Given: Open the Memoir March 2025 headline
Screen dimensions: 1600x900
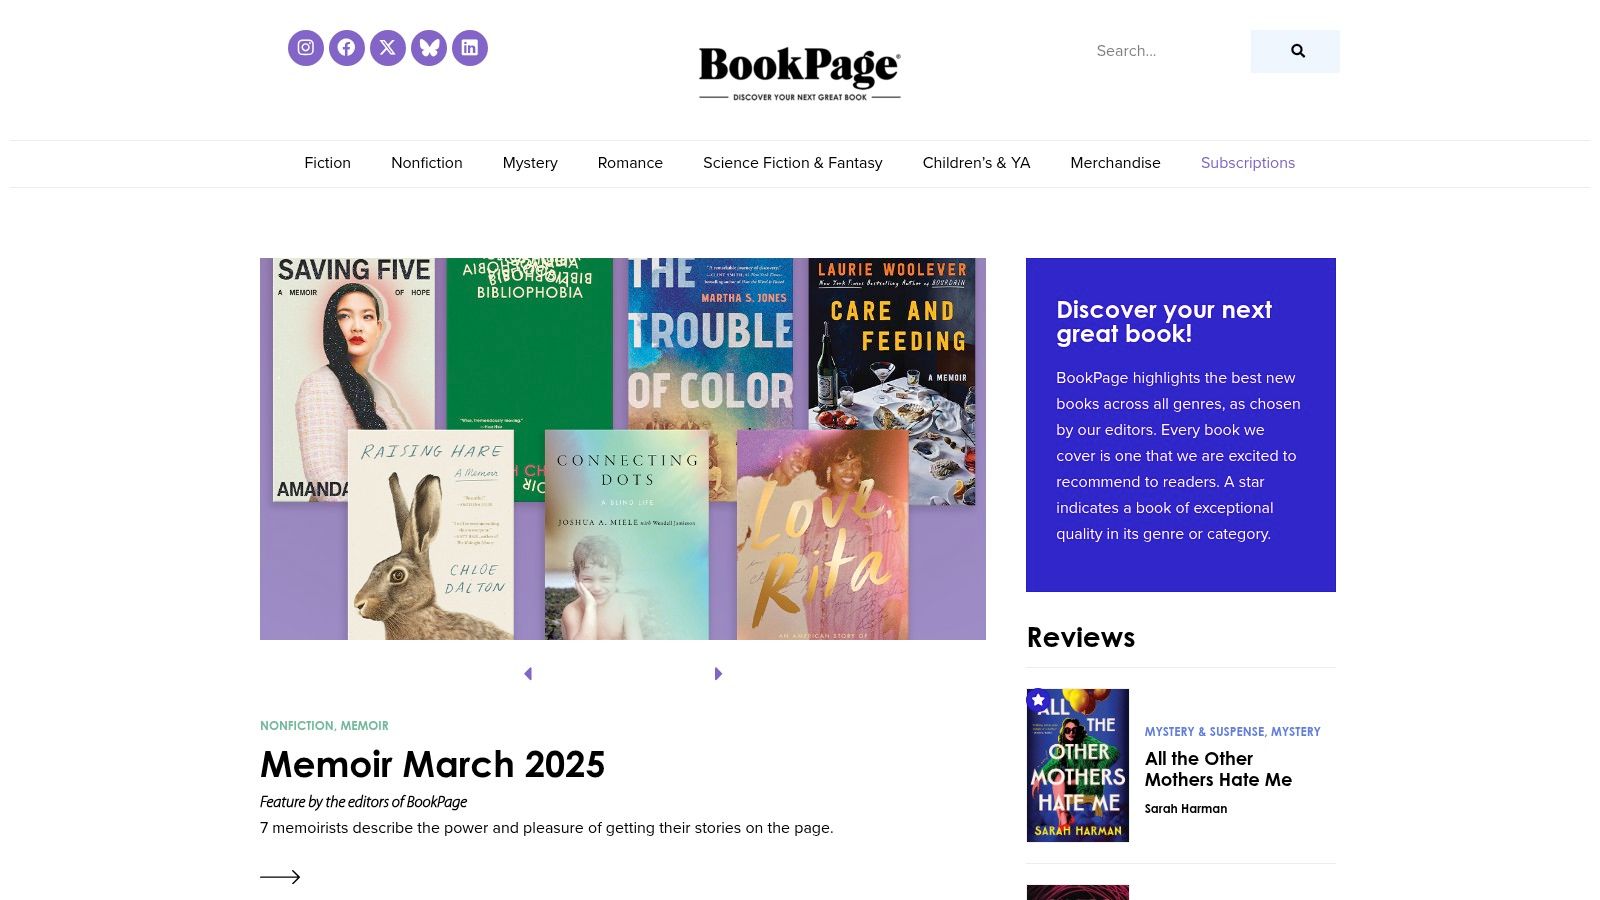Looking at the screenshot, I should [x=432, y=765].
